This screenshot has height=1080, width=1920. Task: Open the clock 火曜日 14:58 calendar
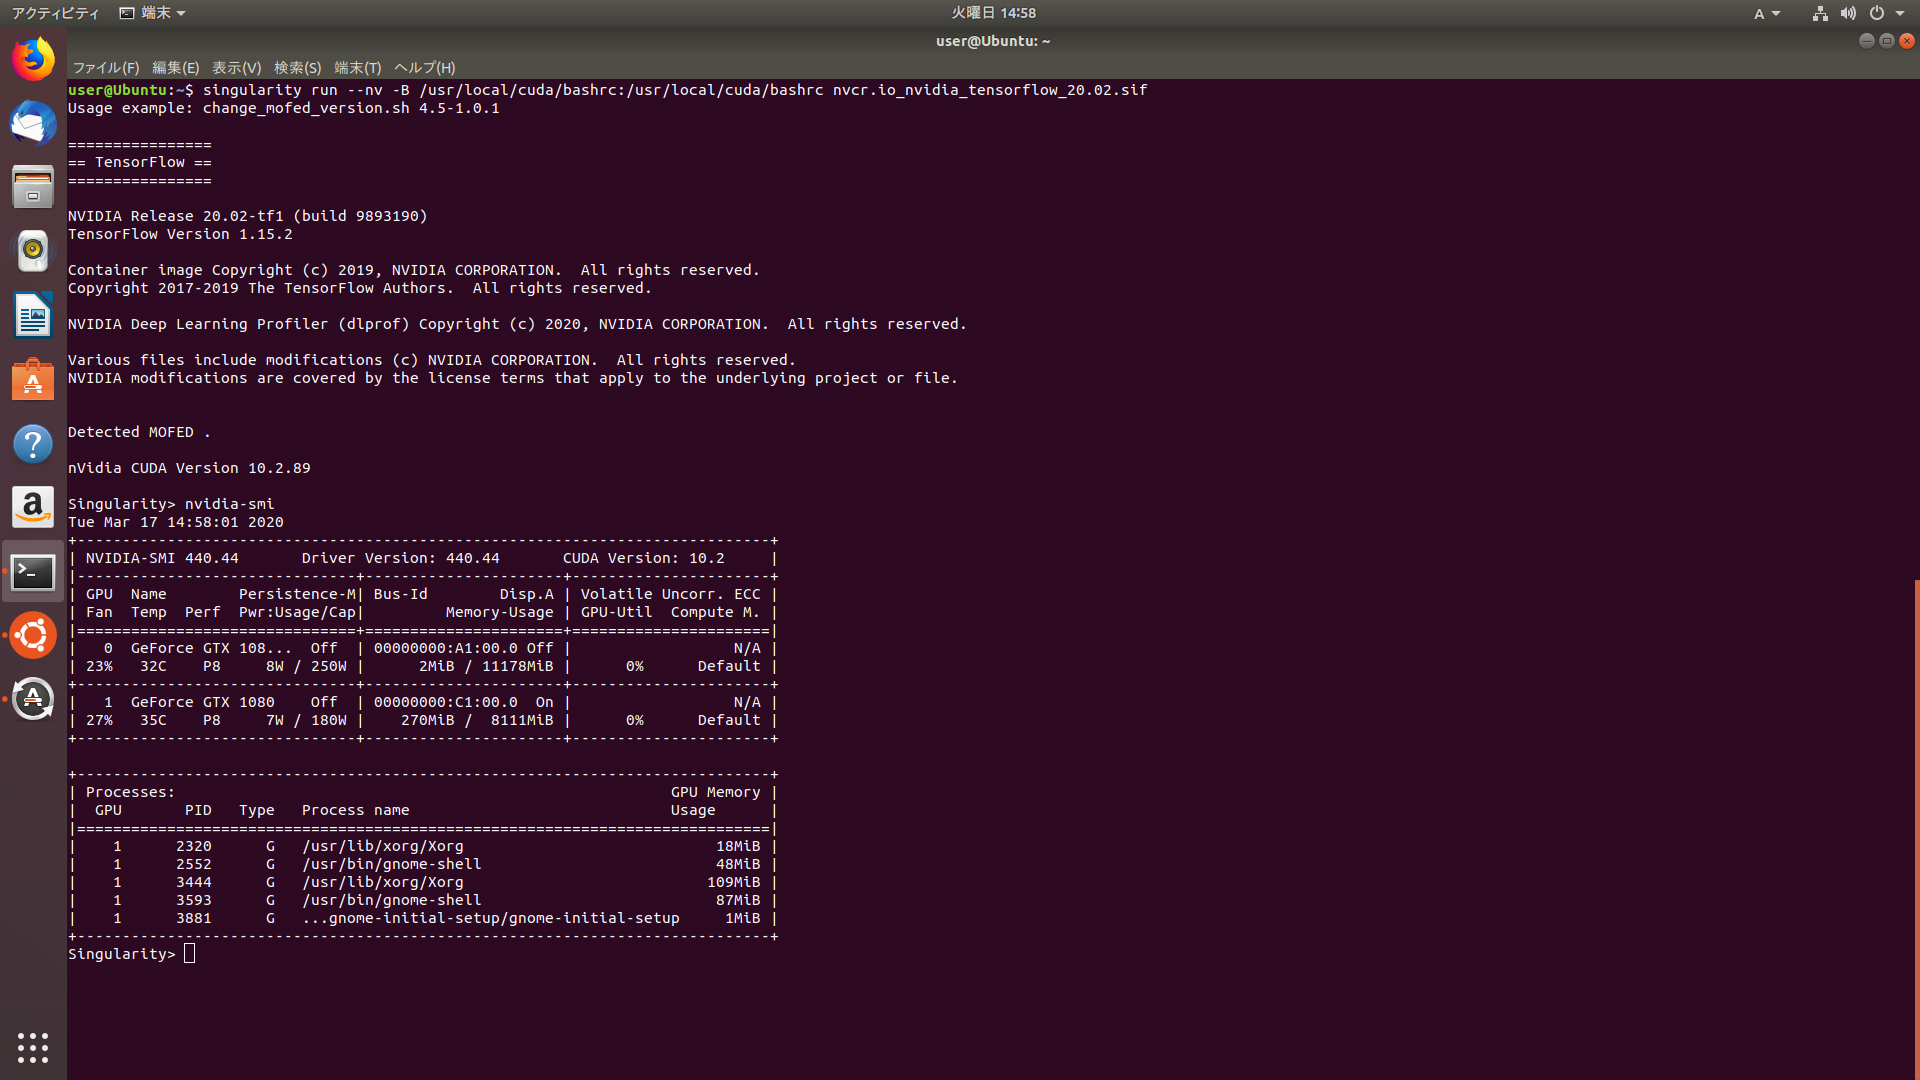point(993,13)
